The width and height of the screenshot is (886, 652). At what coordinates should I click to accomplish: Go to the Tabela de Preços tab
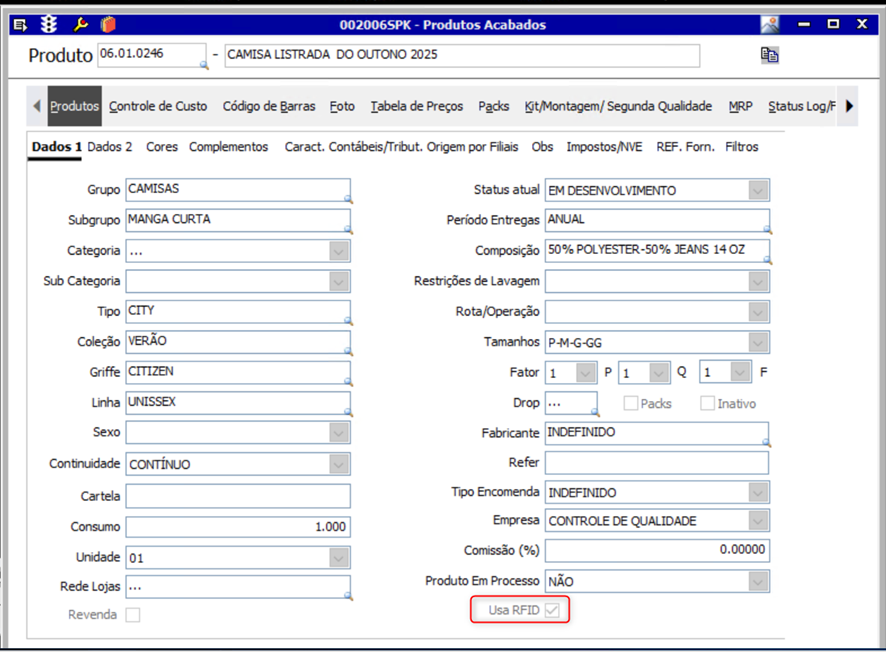click(416, 106)
